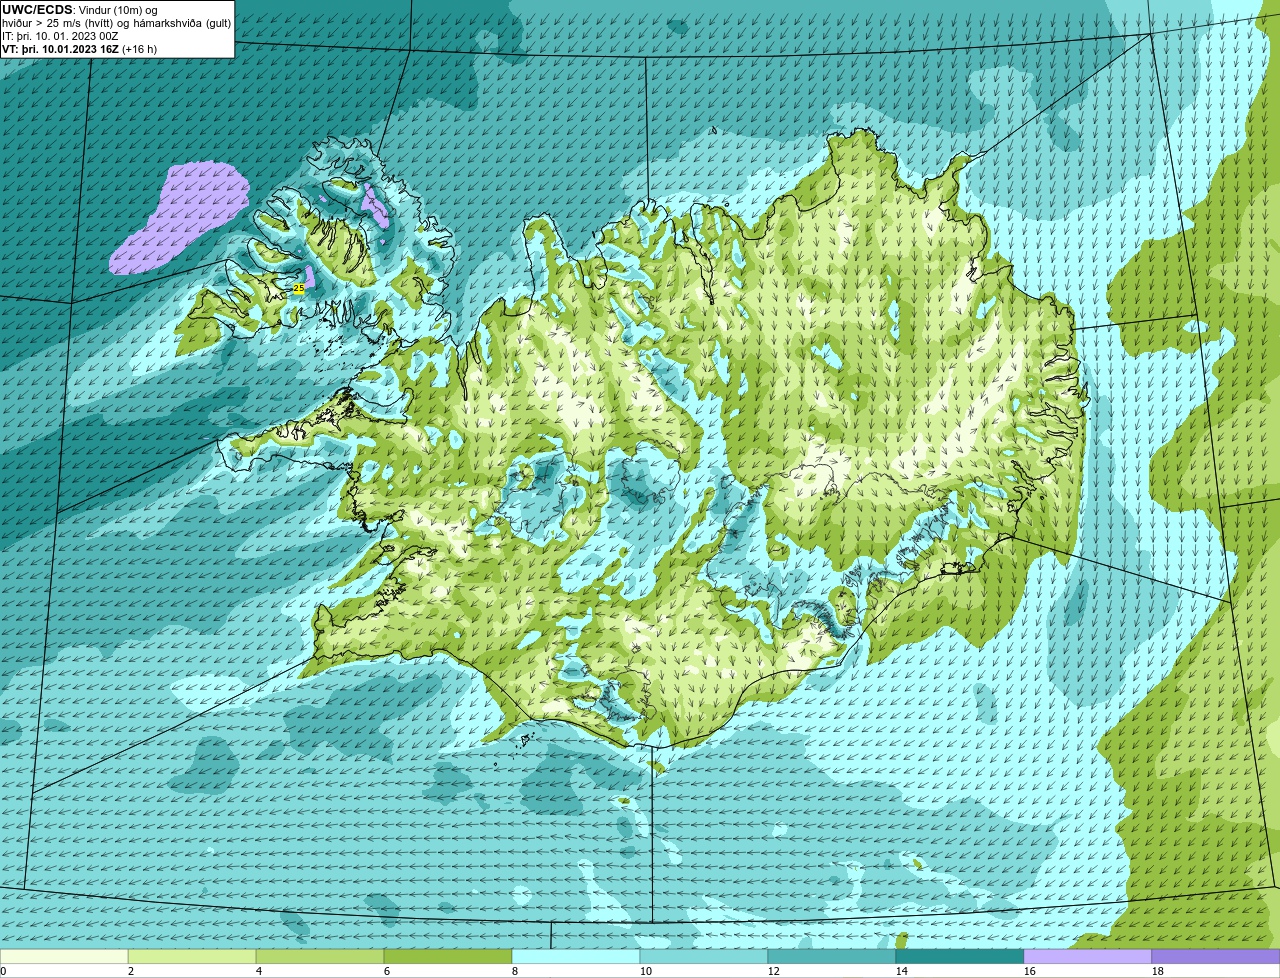The width and height of the screenshot is (1280, 978).
Task: Click the purple legend swatch above 18 m/s
Action: 1216,956
